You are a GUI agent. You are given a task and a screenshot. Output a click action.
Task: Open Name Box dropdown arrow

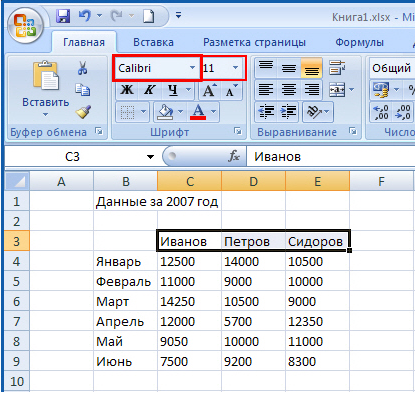pos(150,157)
